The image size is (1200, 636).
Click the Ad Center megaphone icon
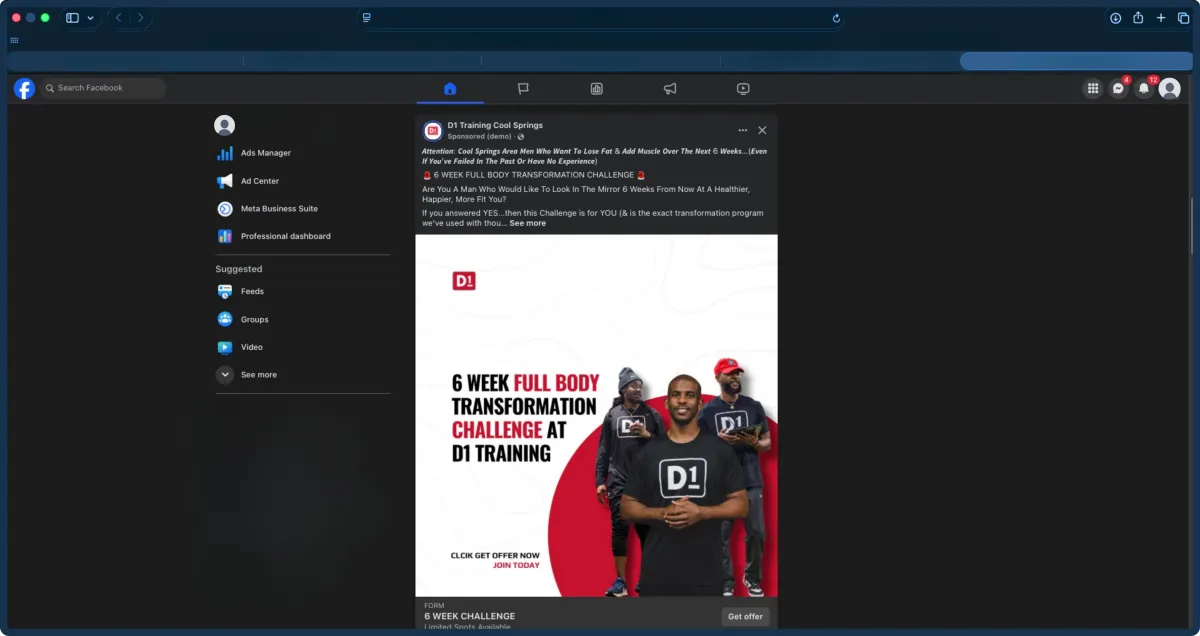[225, 181]
